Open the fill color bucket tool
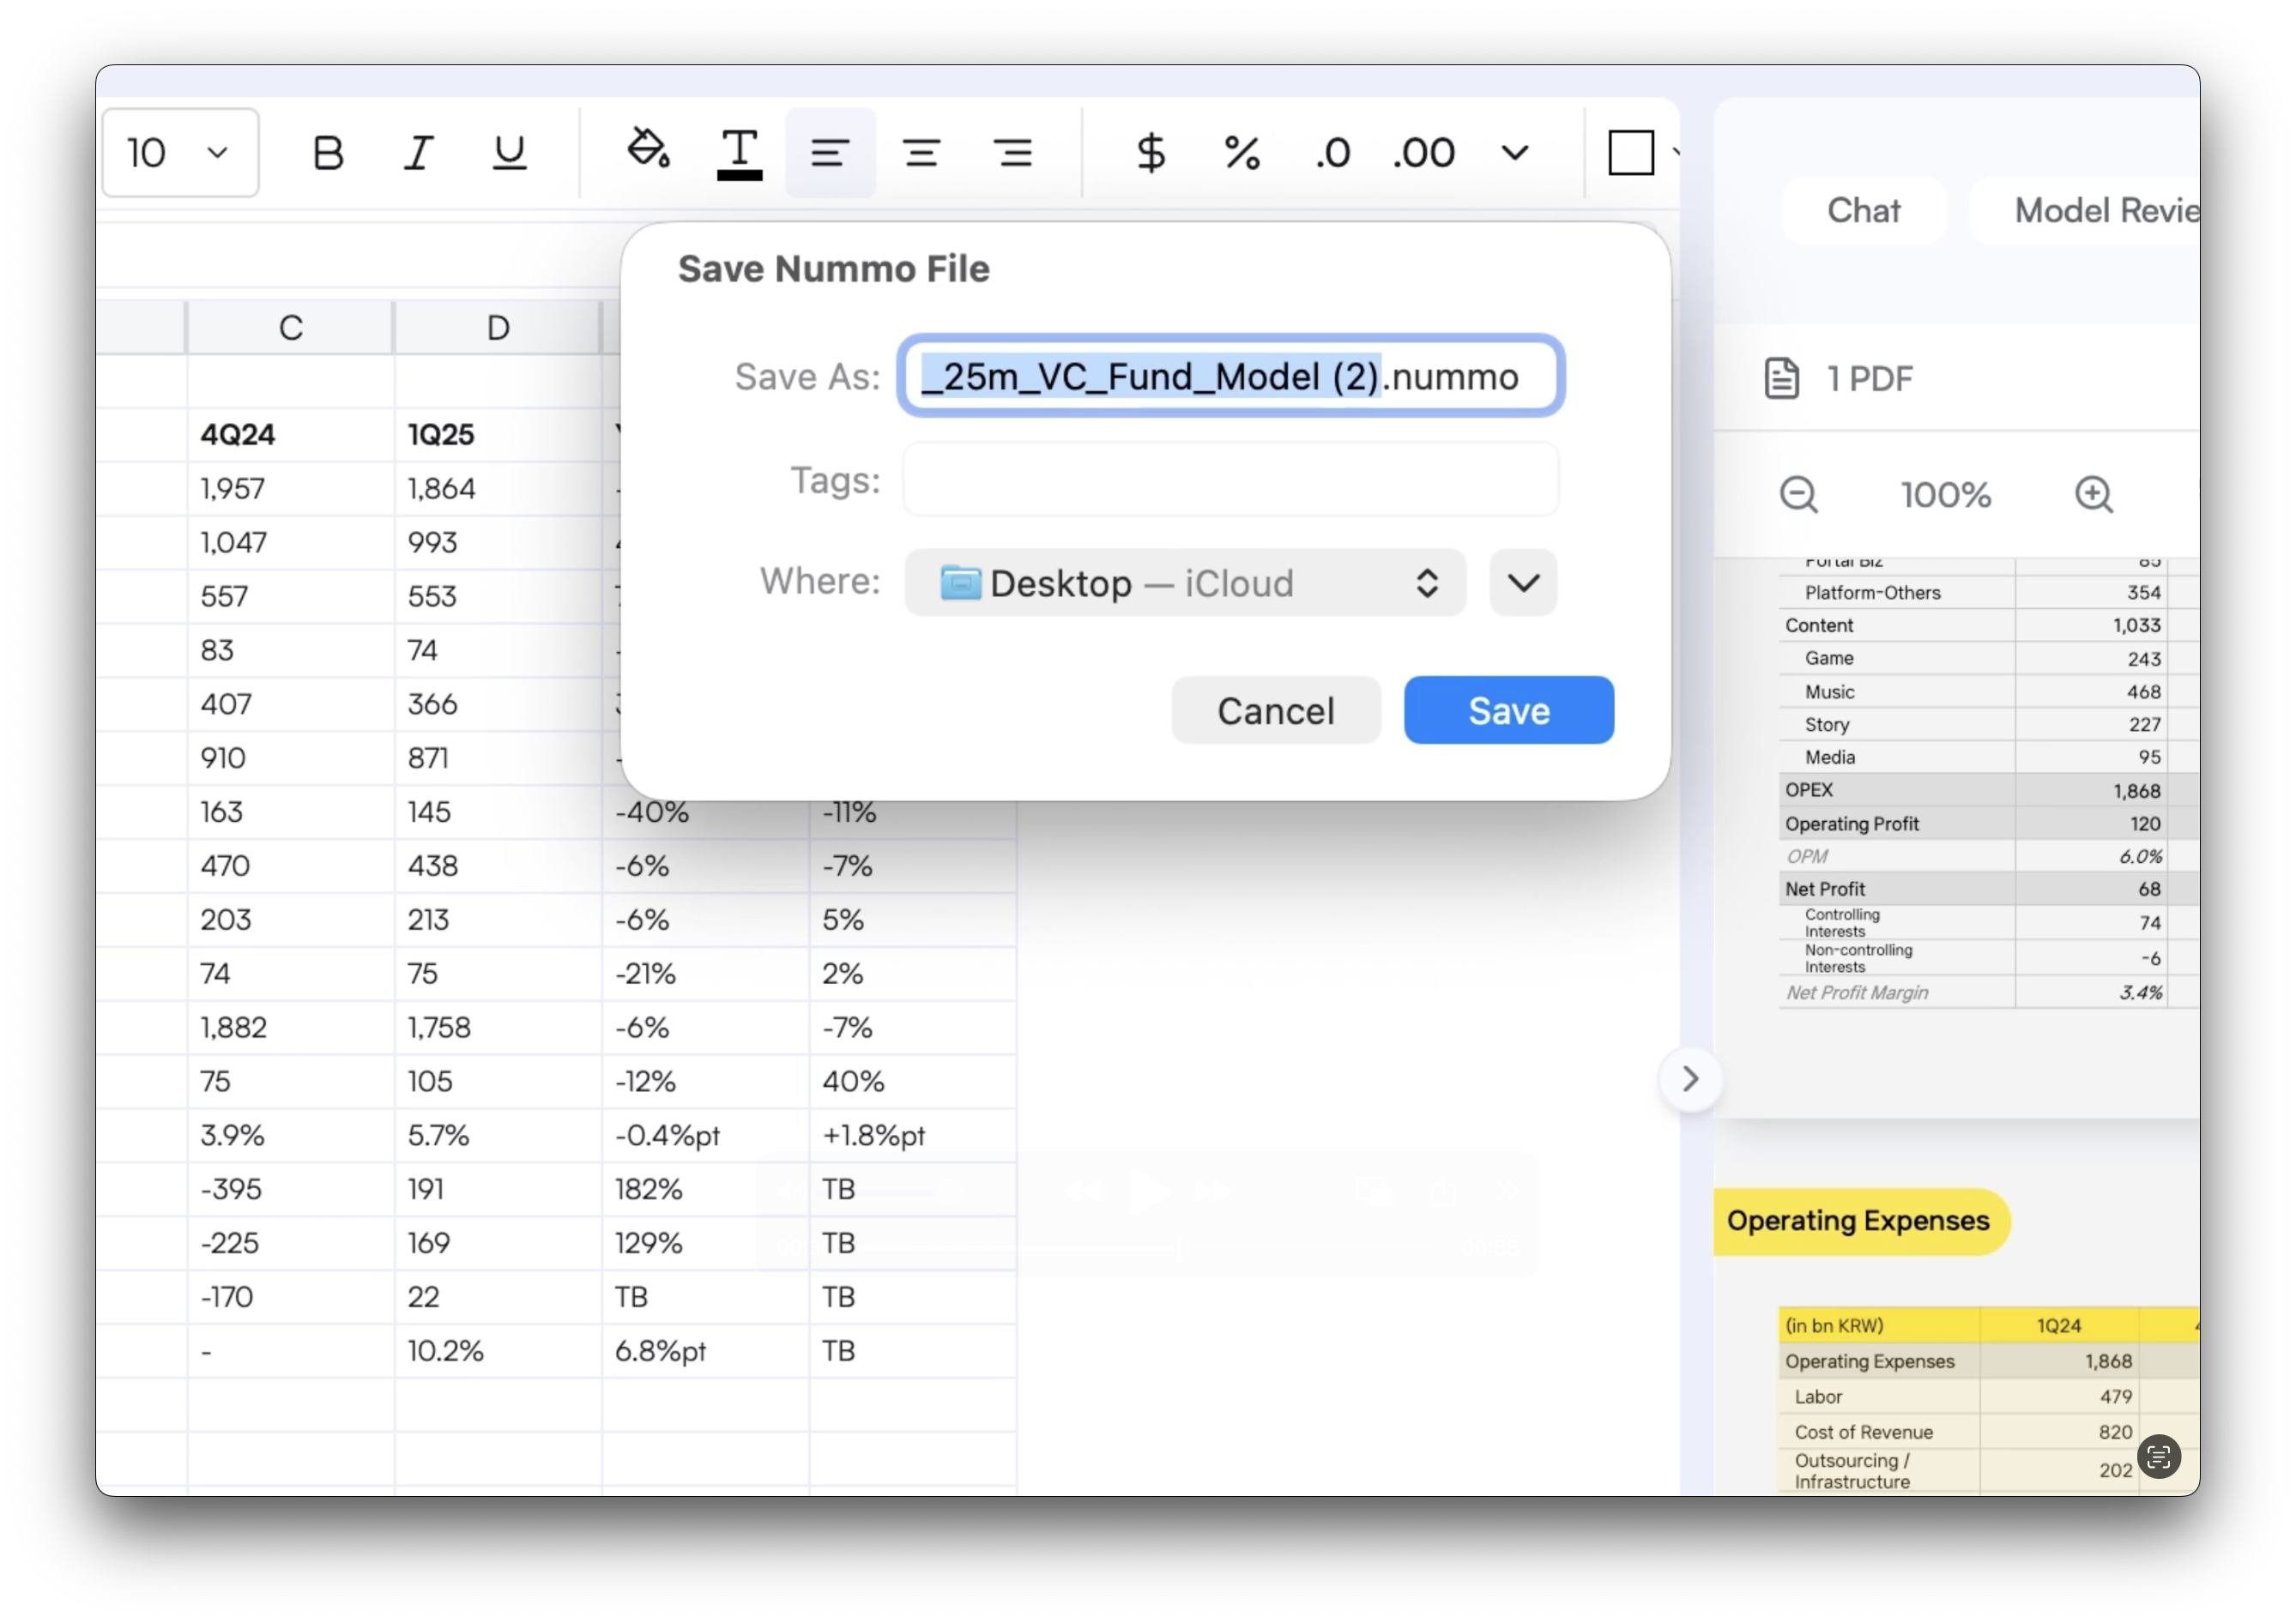This screenshot has height=1623, width=2296. (648, 150)
